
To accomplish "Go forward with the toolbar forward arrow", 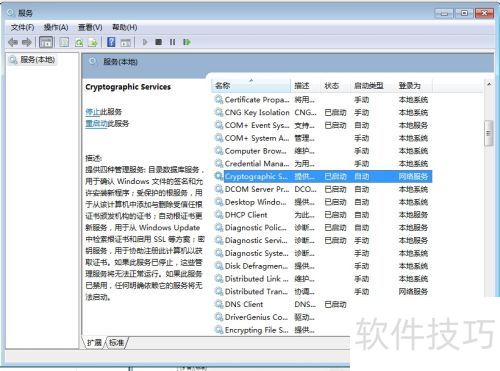I will (x=27, y=42).
